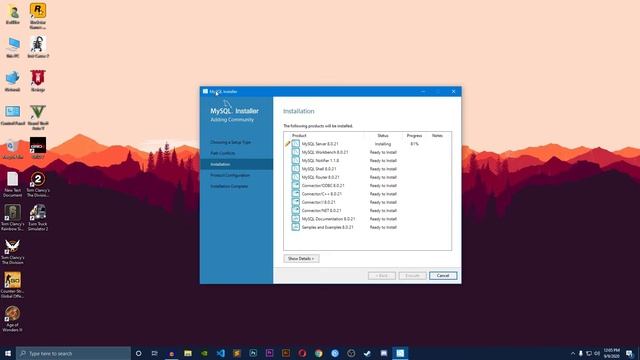Screen dimensions: 640x360
Task: Select the MySQL Documentation 8.0.21 row text
Action: (329, 219)
